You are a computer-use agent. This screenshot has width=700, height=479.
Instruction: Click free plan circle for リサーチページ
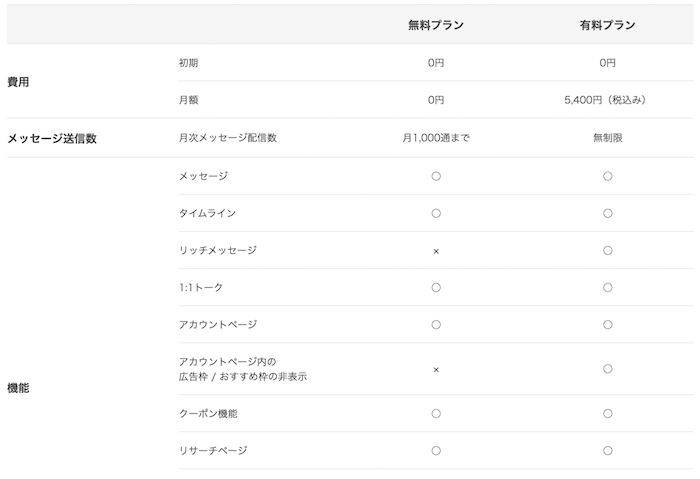(x=436, y=451)
